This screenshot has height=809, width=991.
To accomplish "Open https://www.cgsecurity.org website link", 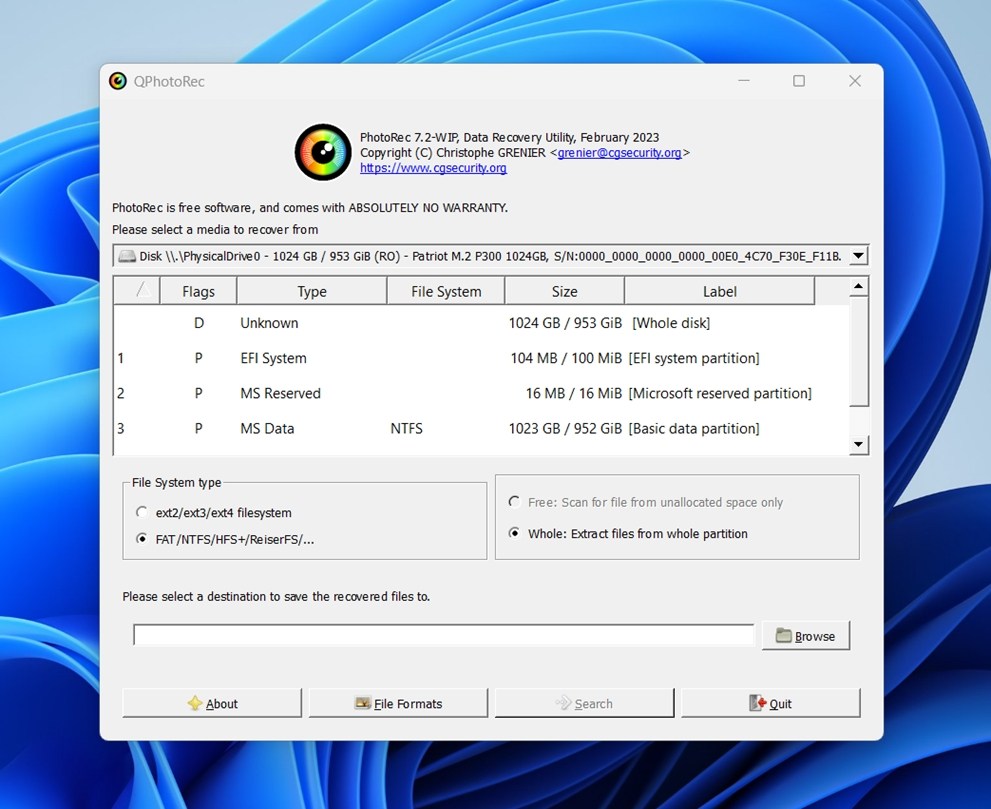I will pos(433,168).
